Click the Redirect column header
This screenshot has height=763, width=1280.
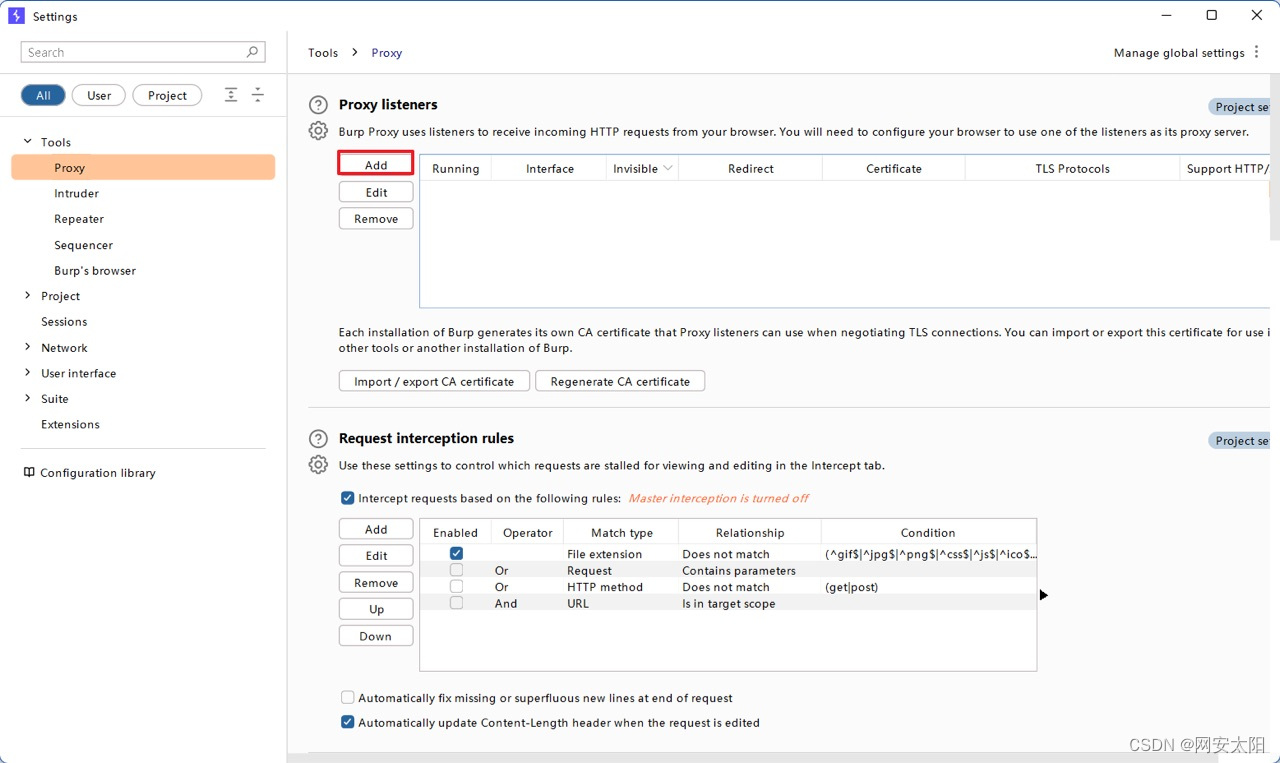click(751, 168)
